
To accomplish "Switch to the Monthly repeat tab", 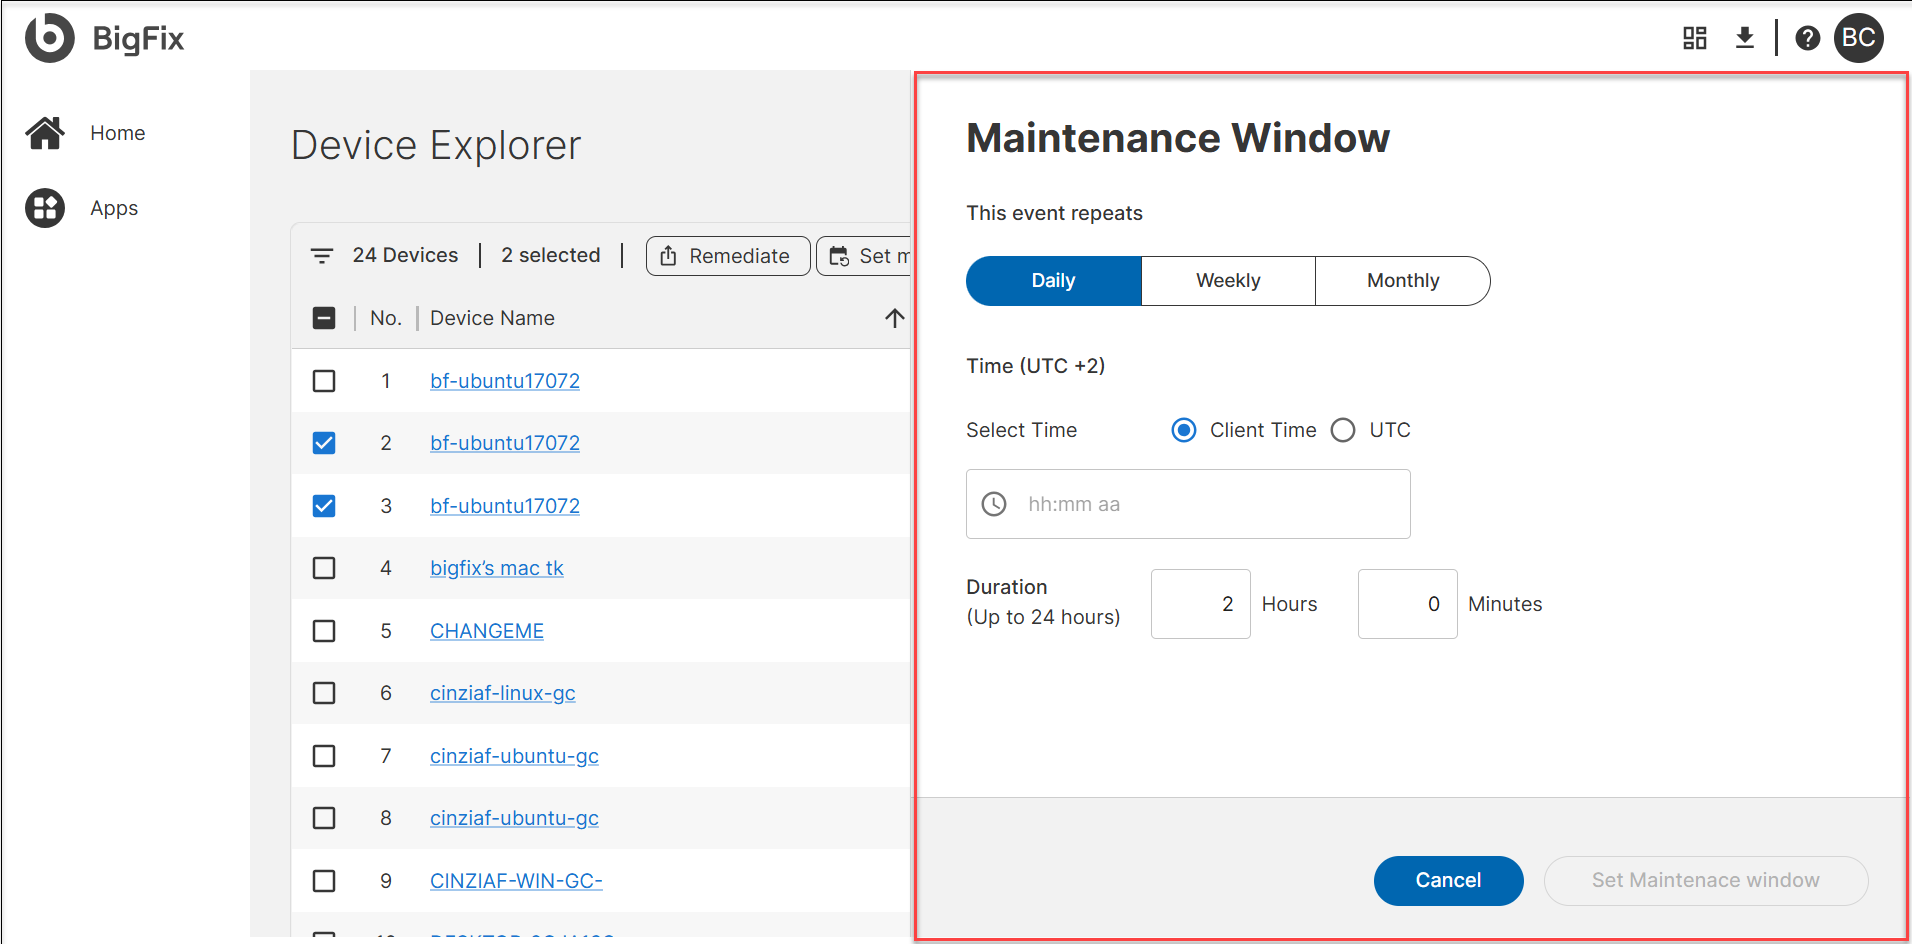I will point(1402,280).
